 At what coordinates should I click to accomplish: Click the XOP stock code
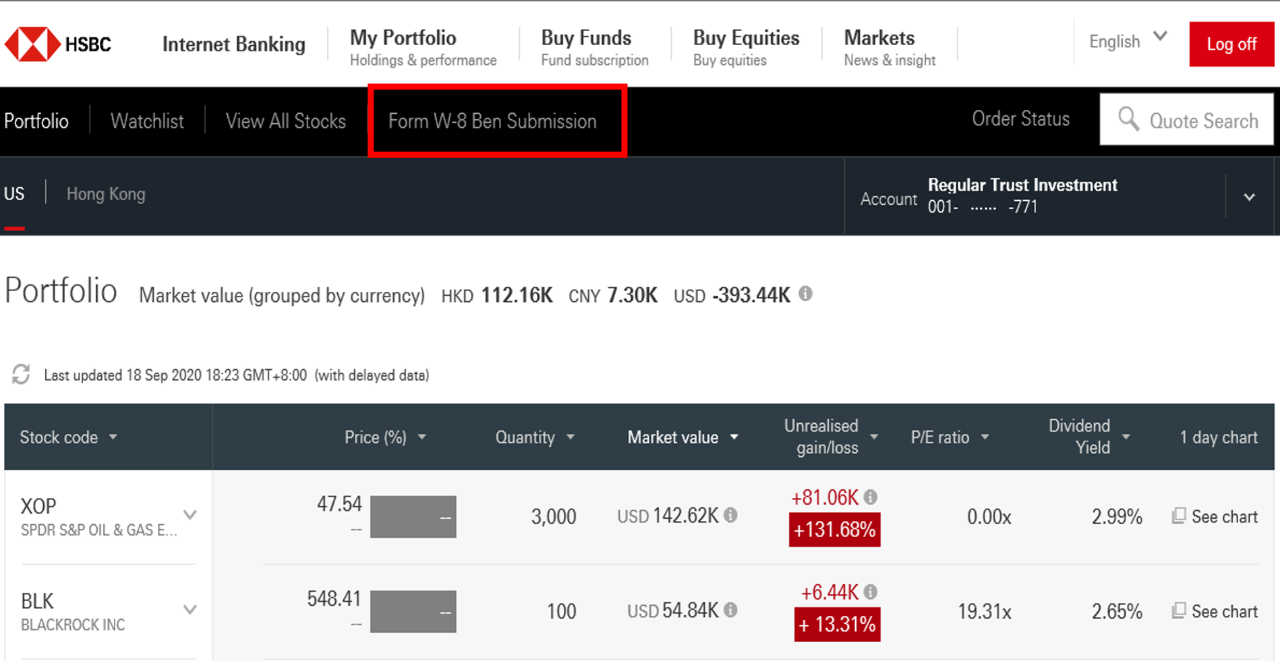[38, 506]
